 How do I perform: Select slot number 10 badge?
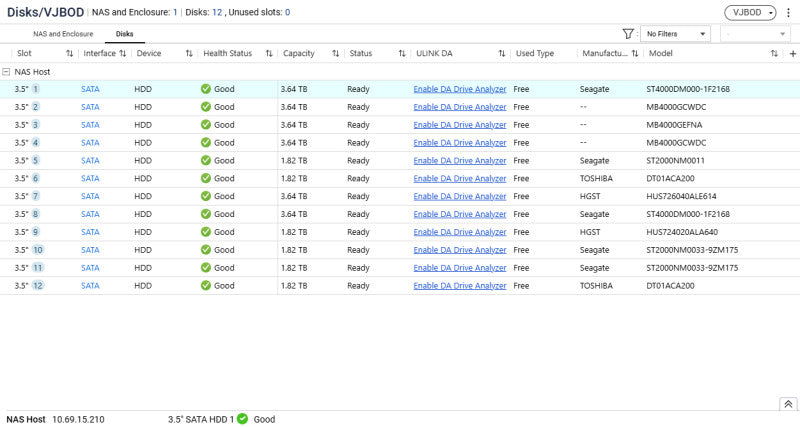(38, 249)
